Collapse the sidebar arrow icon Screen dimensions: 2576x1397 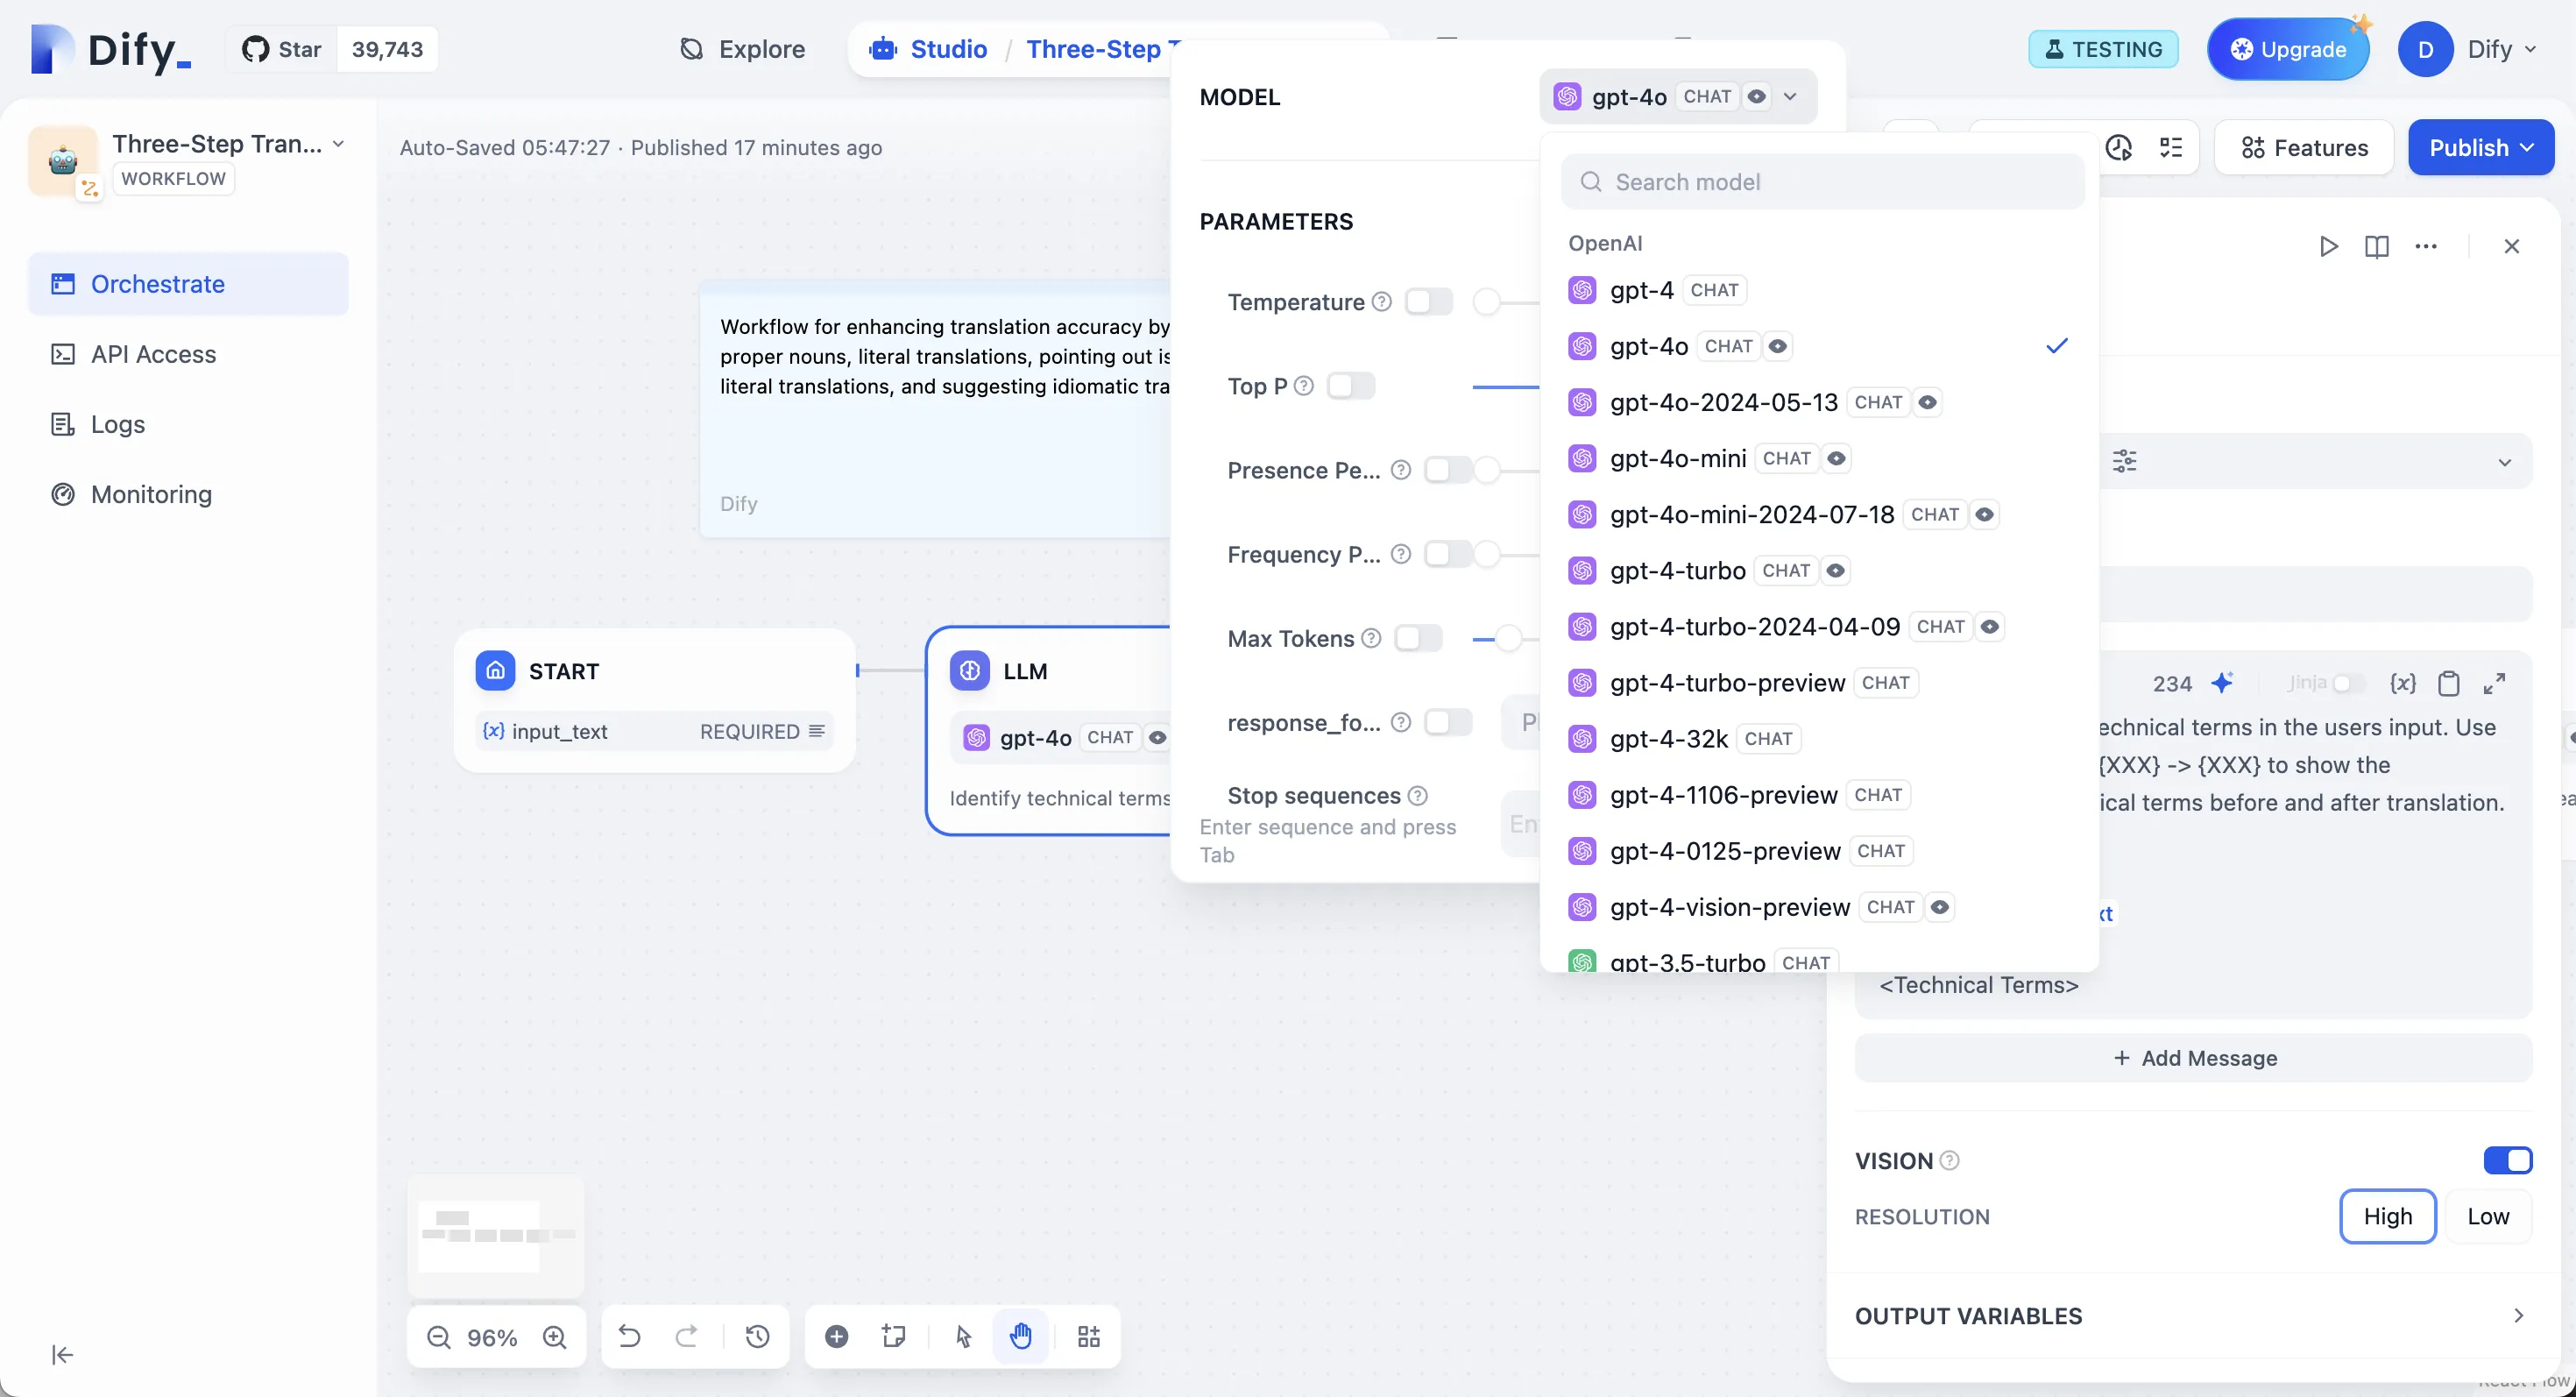(x=62, y=1354)
